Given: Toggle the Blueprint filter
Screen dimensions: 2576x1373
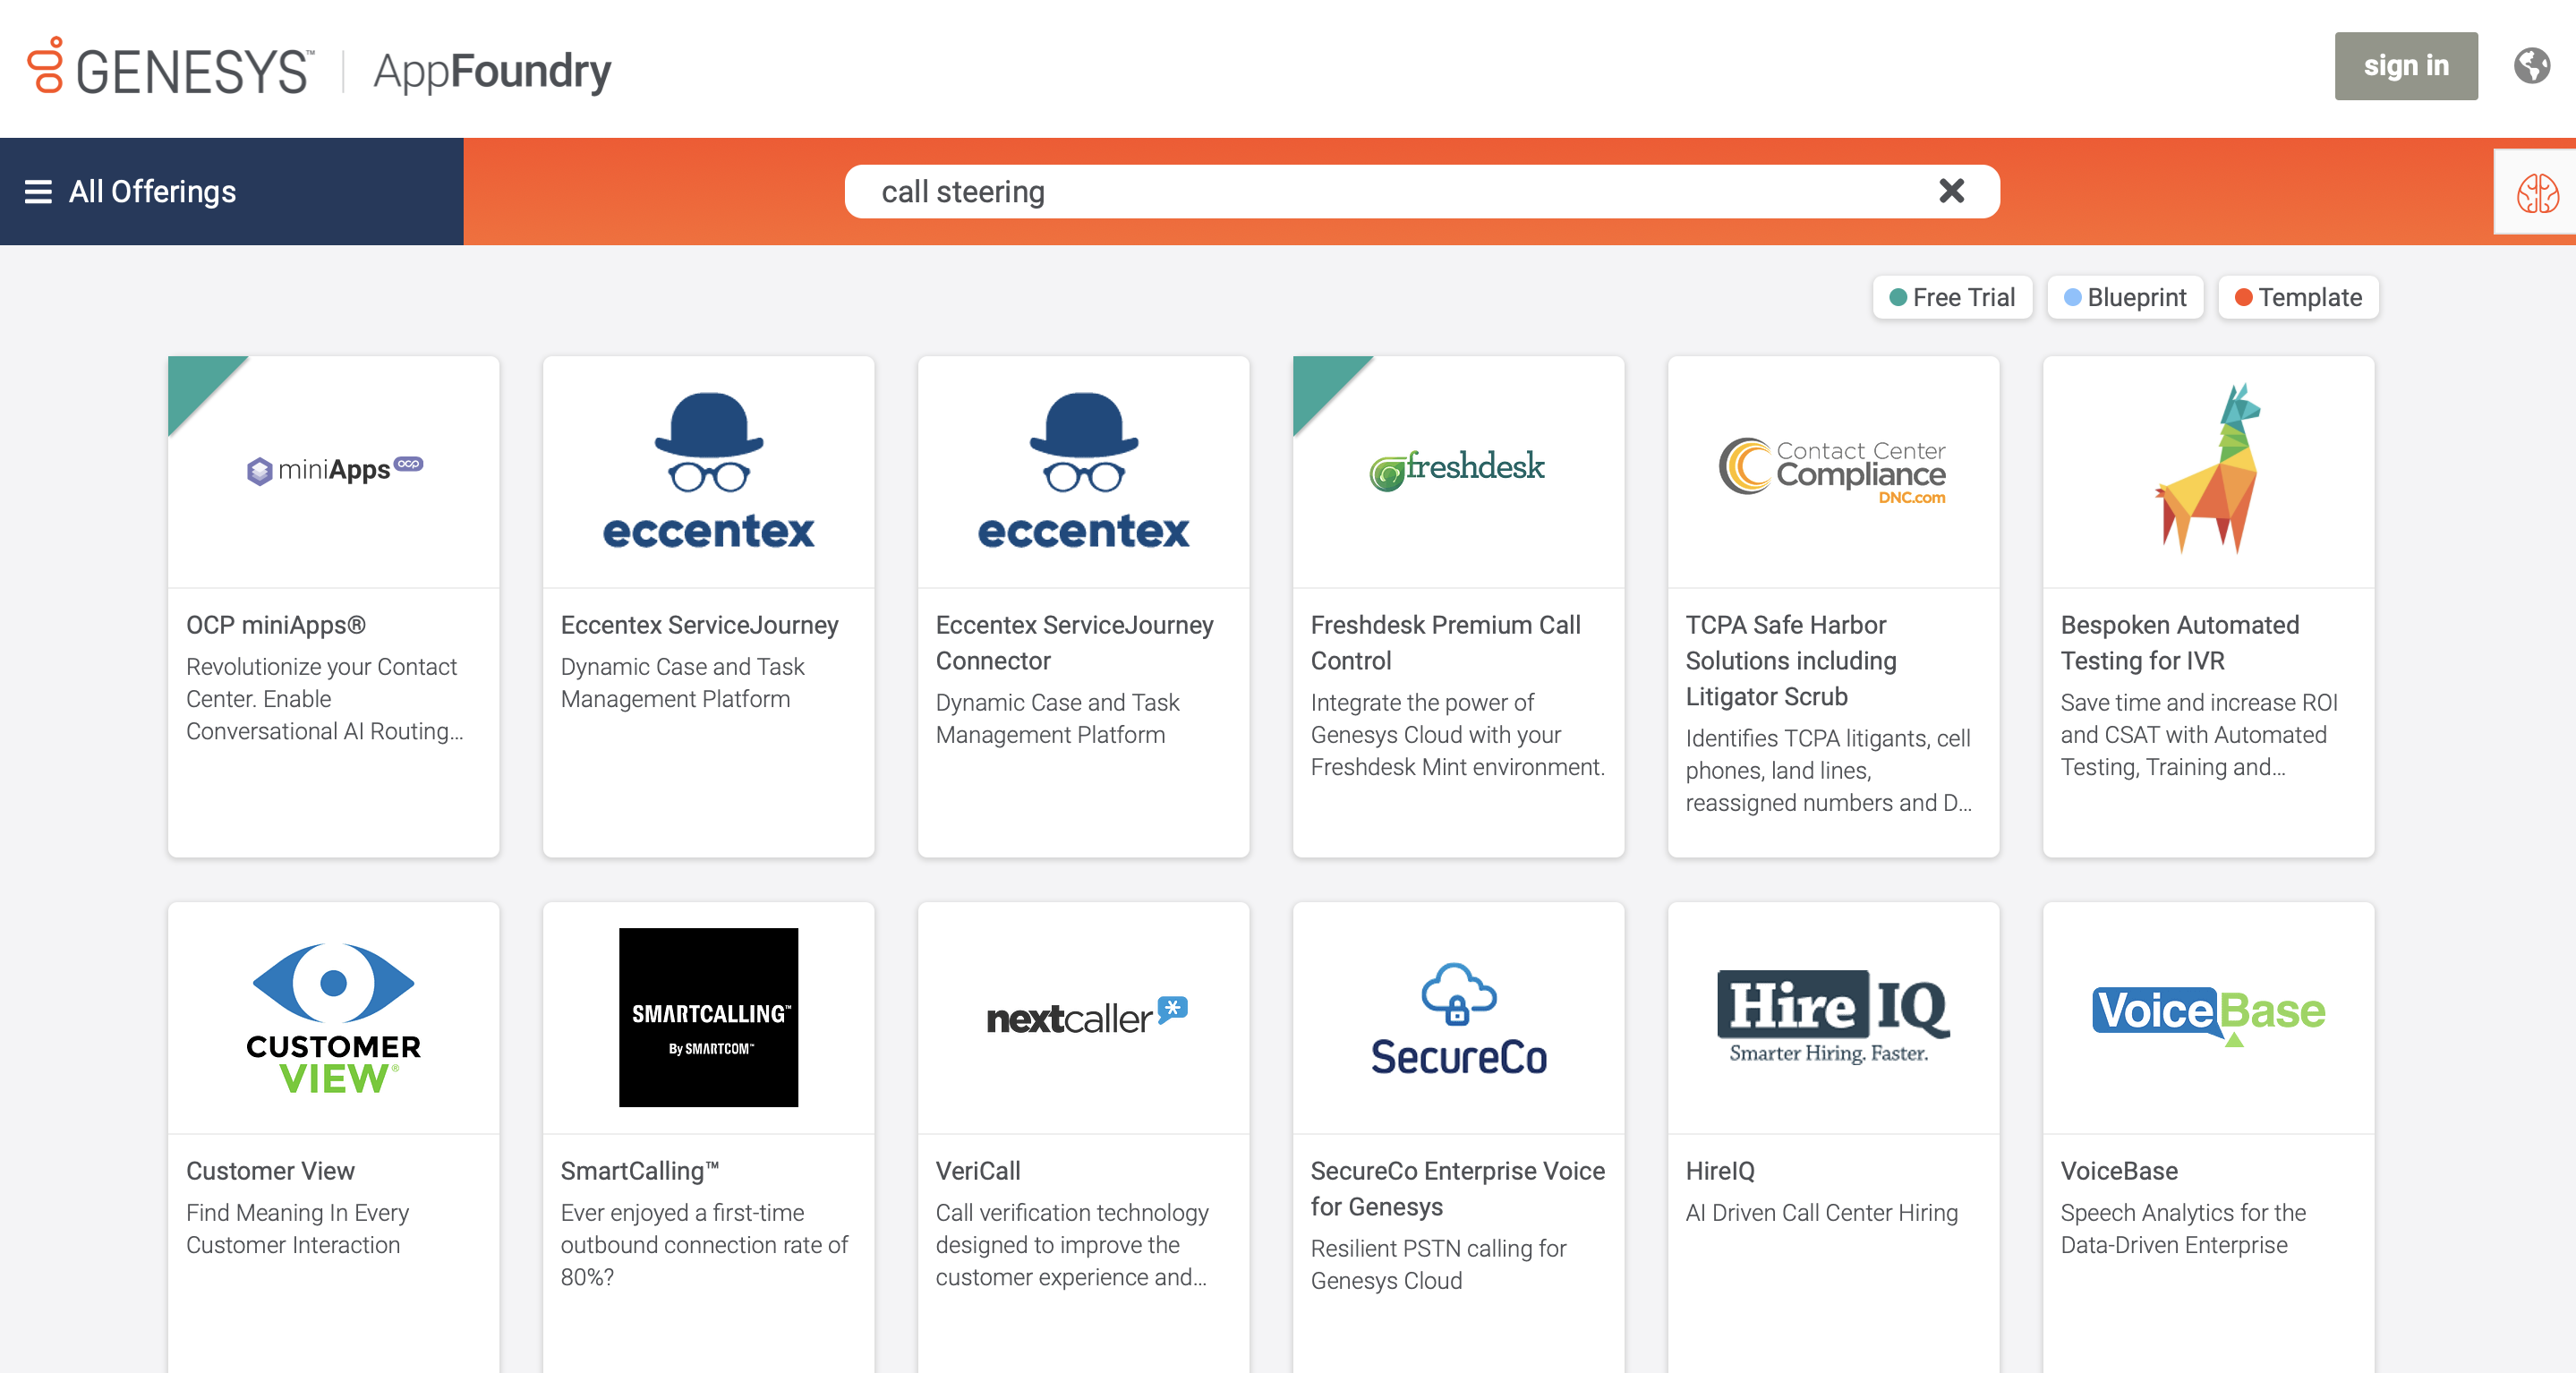Looking at the screenshot, I should (x=2125, y=297).
